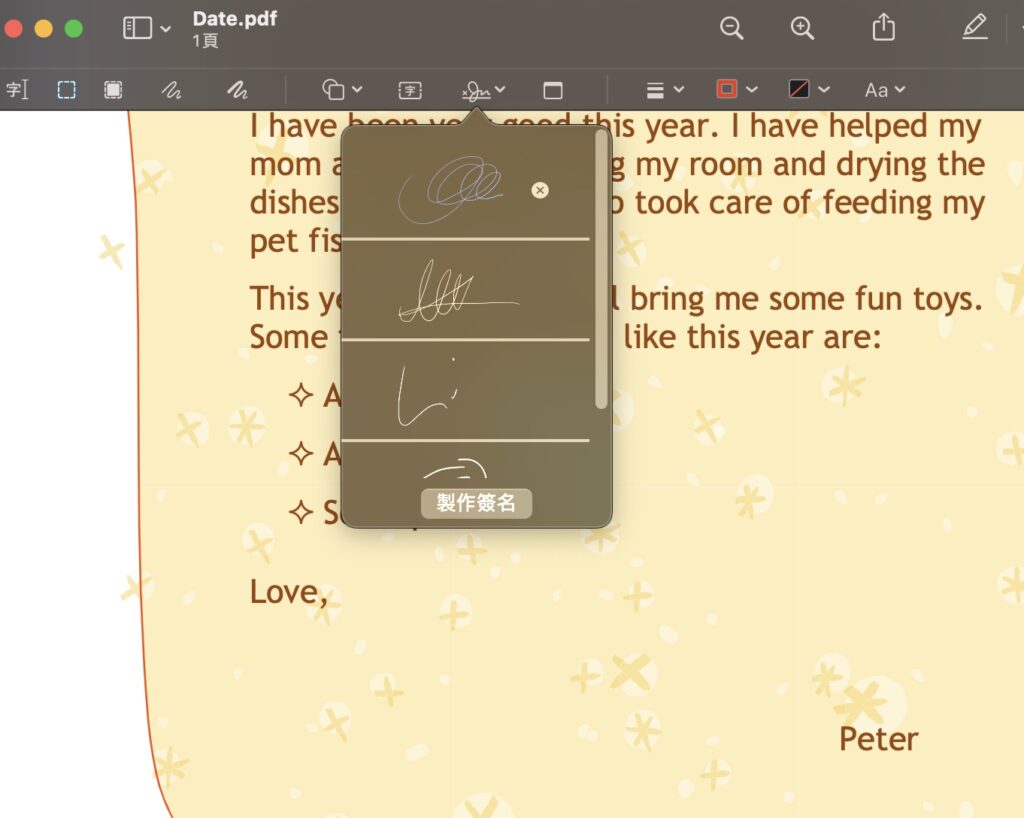The width and height of the screenshot is (1024, 818).
Task: Open the Share menu icon
Action: (883, 28)
